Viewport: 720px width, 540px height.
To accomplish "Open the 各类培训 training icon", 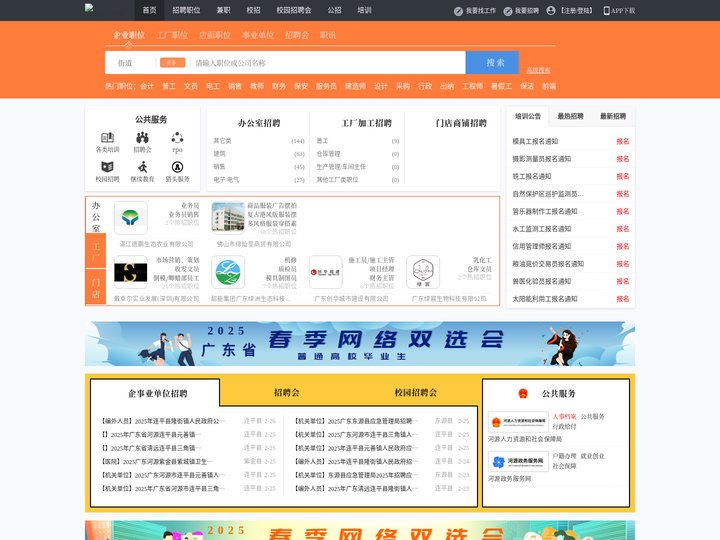I will pyautogui.click(x=107, y=137).
